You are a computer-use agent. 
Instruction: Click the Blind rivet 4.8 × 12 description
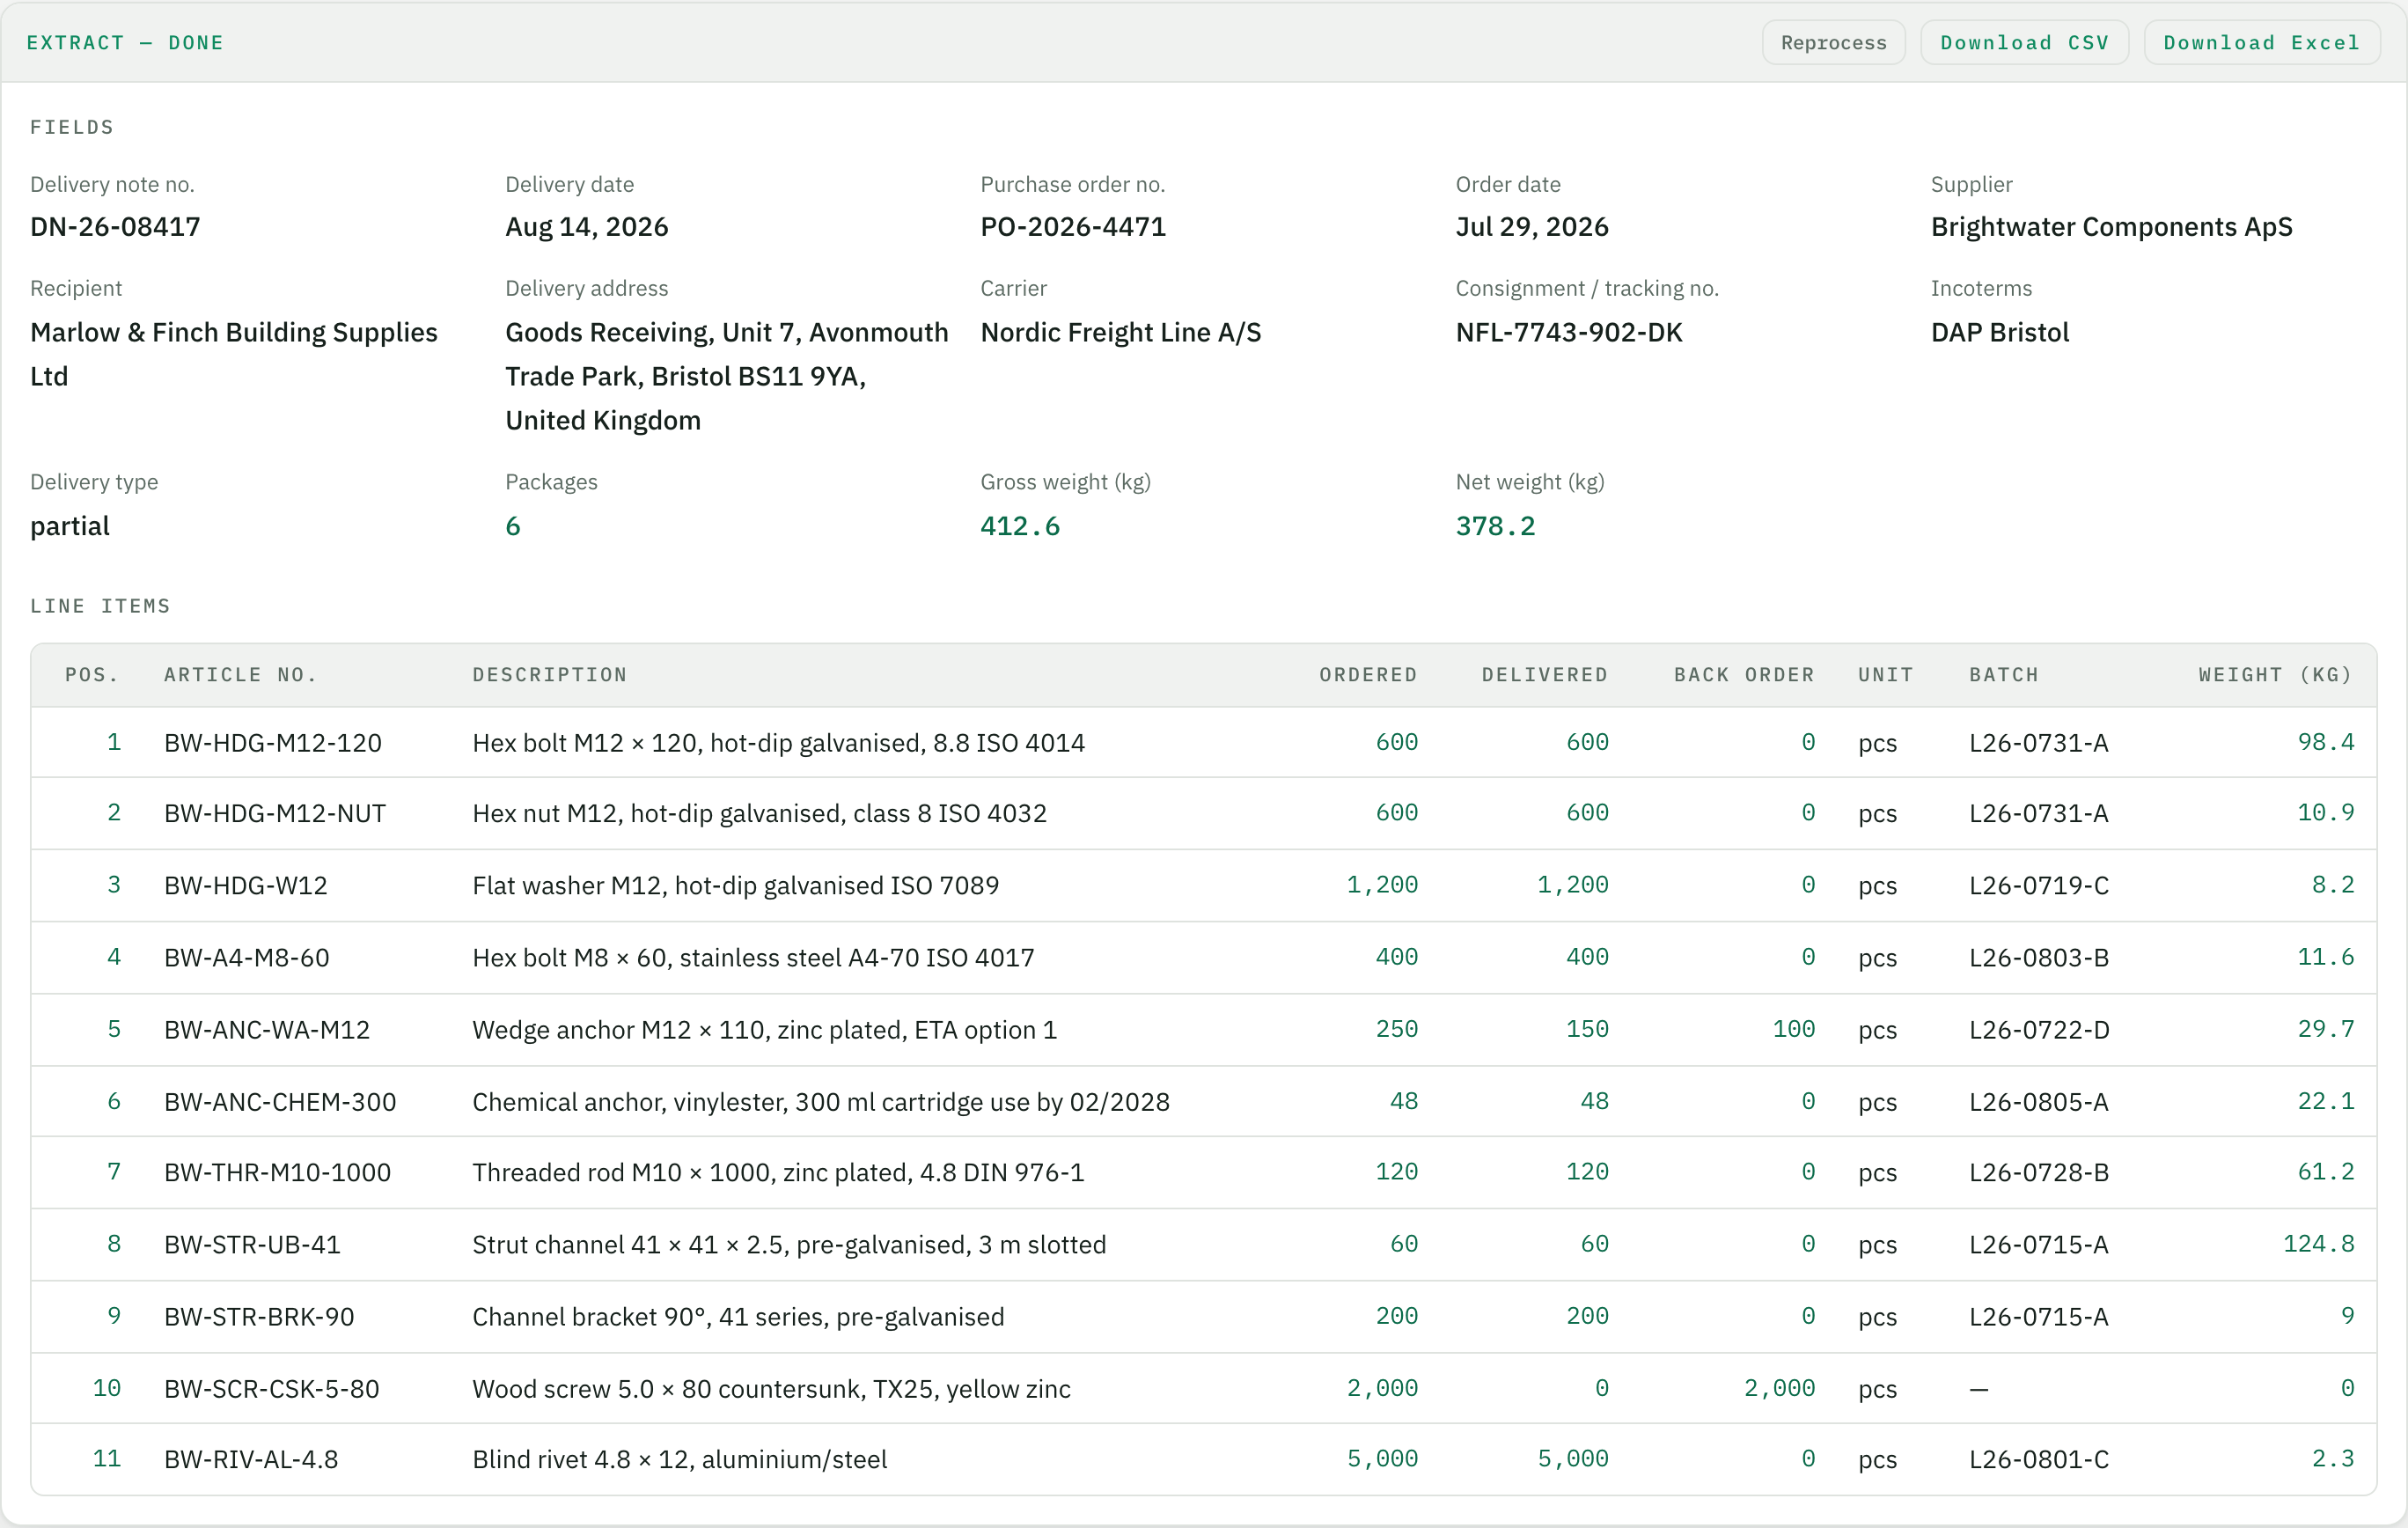click(x=679, y=1459)
